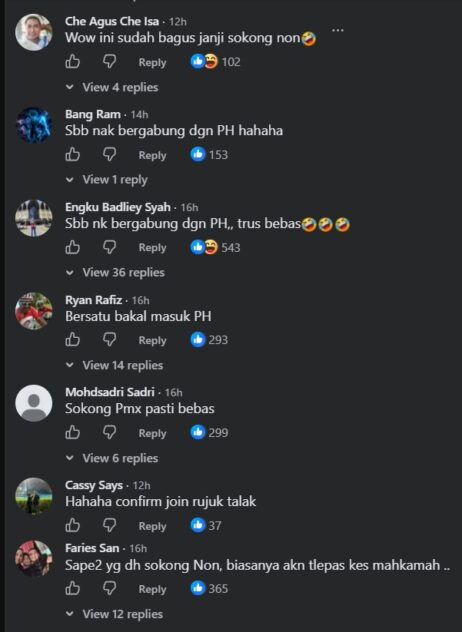Open Engku Badliey Syah's profile link

(x=118, y=207)
